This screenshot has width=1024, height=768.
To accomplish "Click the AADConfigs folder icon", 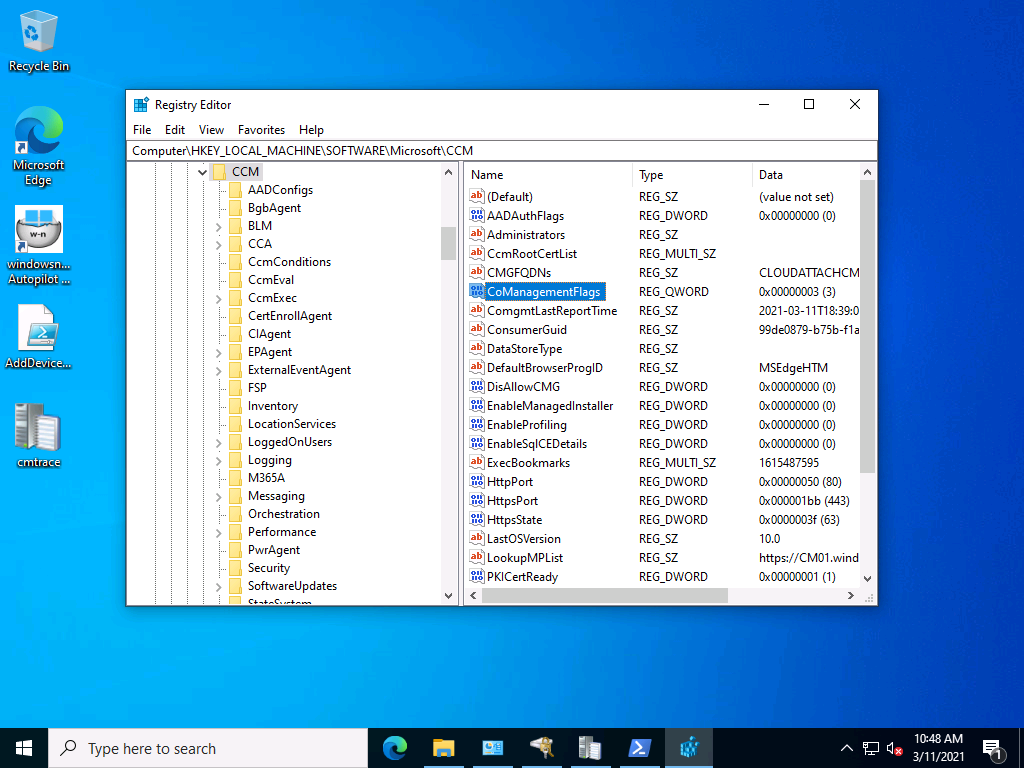I will 235,190.
